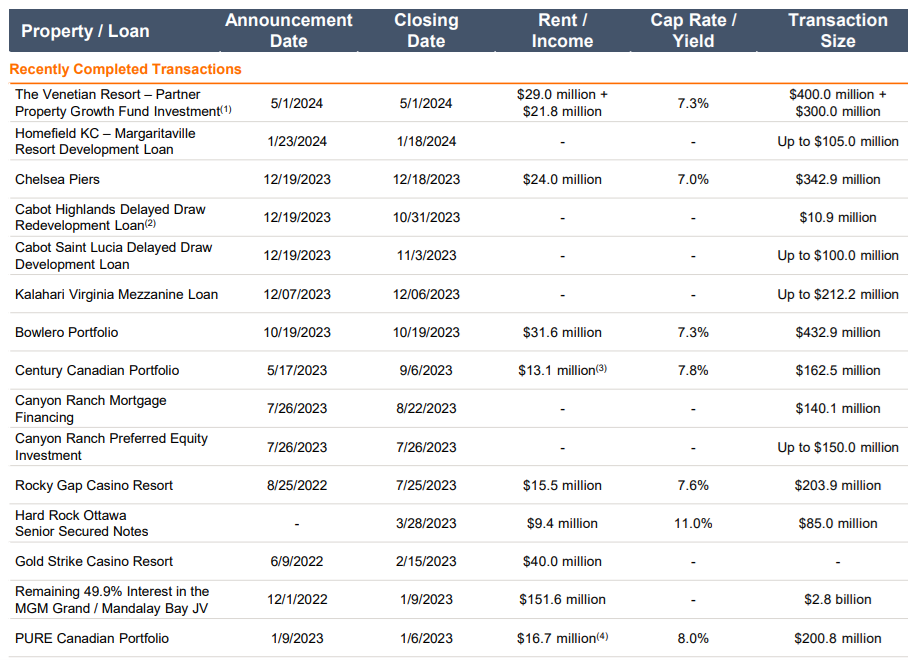This screenshot has height=660, width=908.
Task: Click the '7.6%' cap rate
Action: (x=693, y=485)
